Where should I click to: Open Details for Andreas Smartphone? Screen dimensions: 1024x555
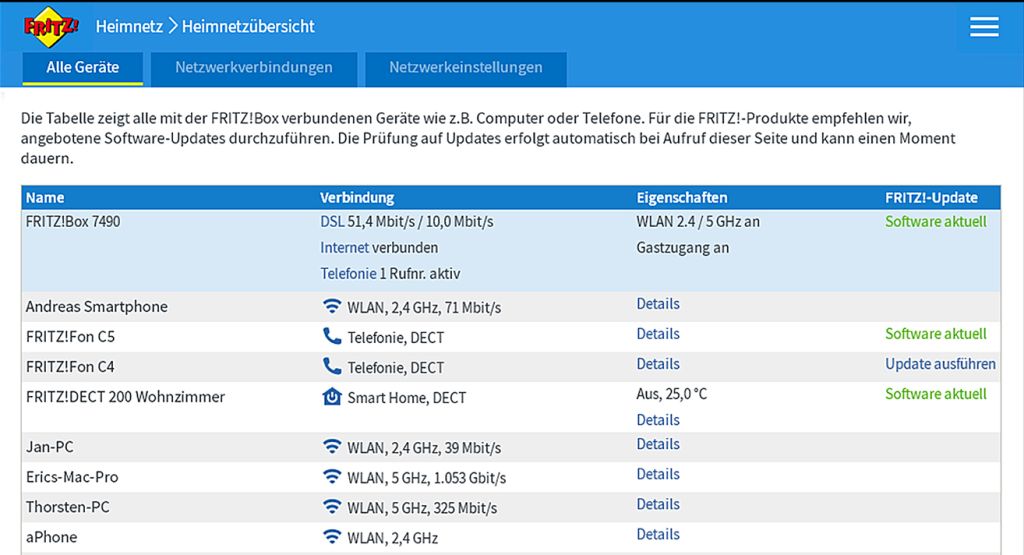658,304
